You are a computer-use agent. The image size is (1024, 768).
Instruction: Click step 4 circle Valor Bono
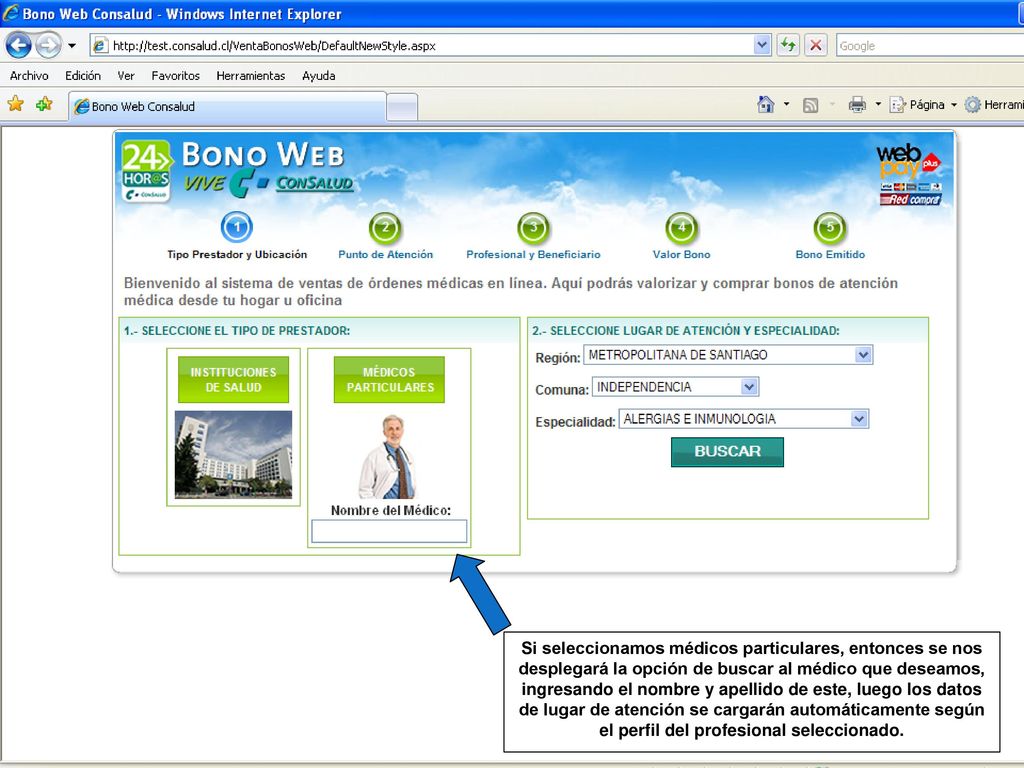click(682, 228)
